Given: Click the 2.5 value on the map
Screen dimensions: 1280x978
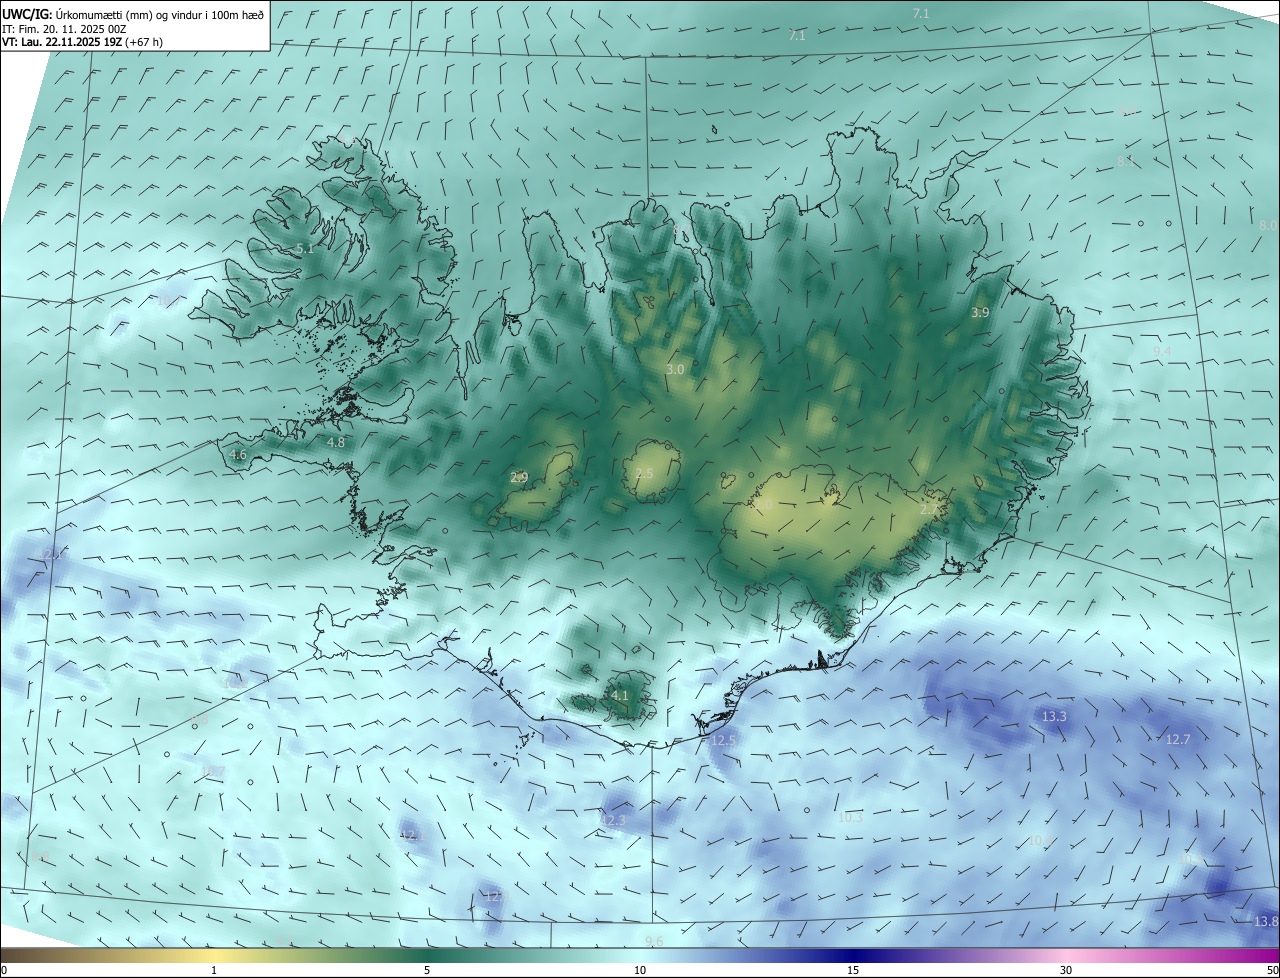Looking at the screenshot, I should tap(644, 473).
